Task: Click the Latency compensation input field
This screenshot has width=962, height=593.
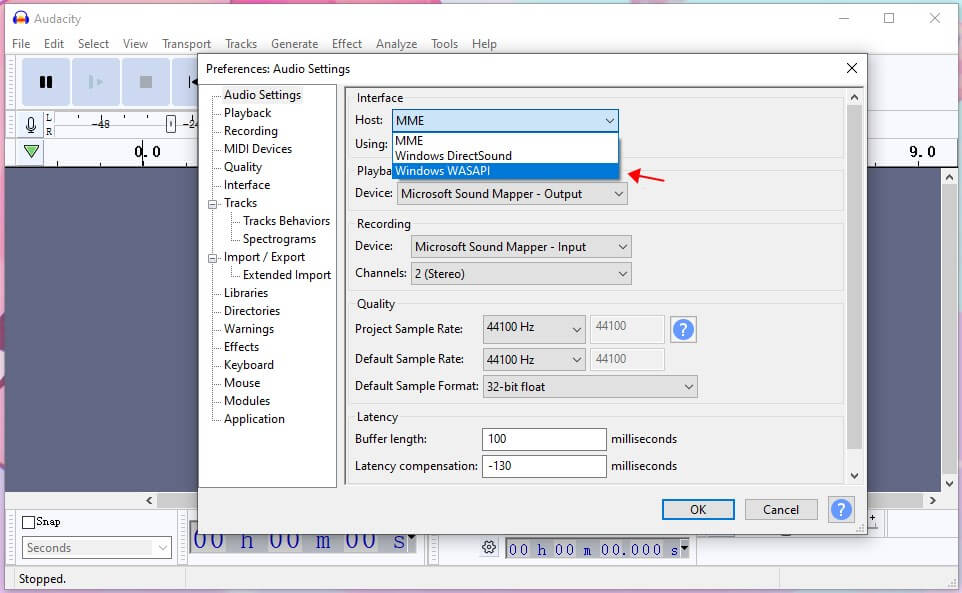Action: click(544, 466)
